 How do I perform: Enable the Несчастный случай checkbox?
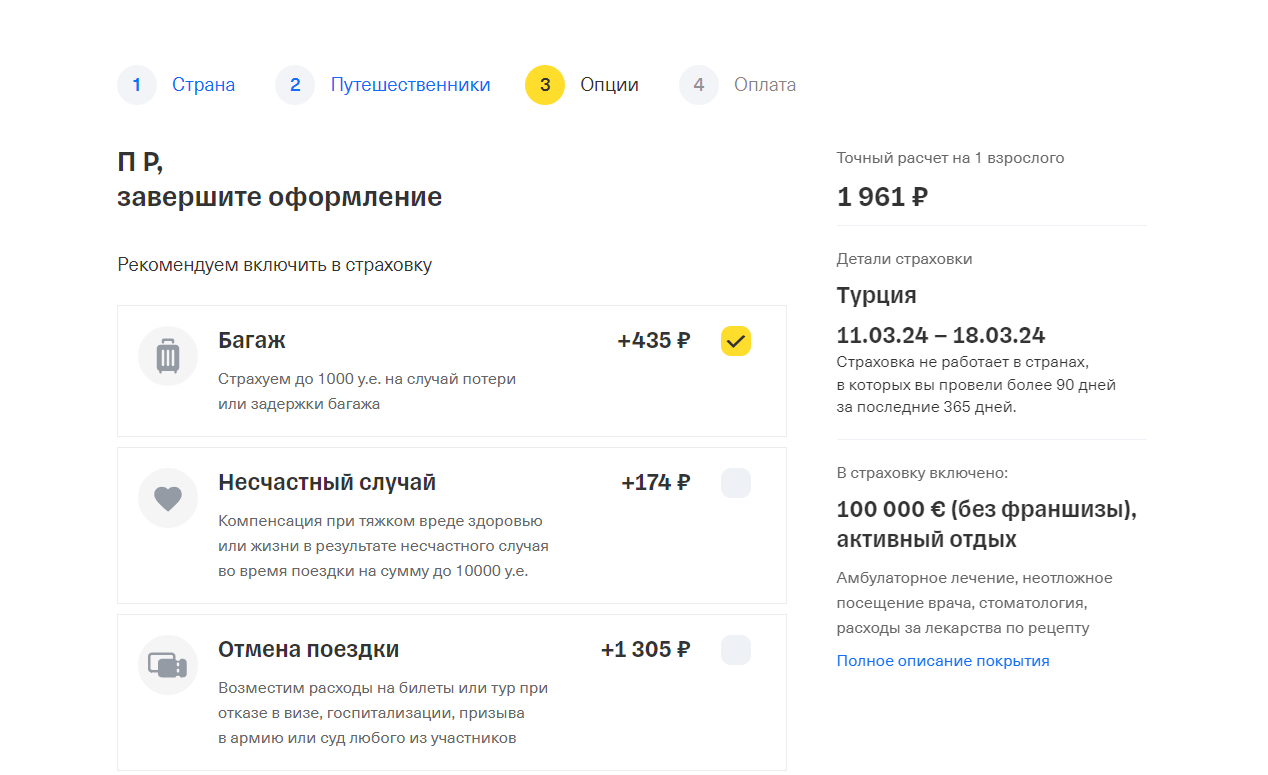736,483
